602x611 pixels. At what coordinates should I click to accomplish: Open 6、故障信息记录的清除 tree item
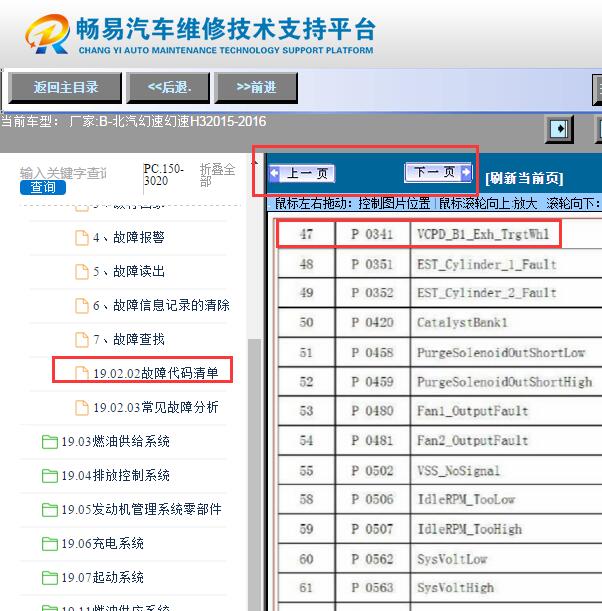coord(161,306)
